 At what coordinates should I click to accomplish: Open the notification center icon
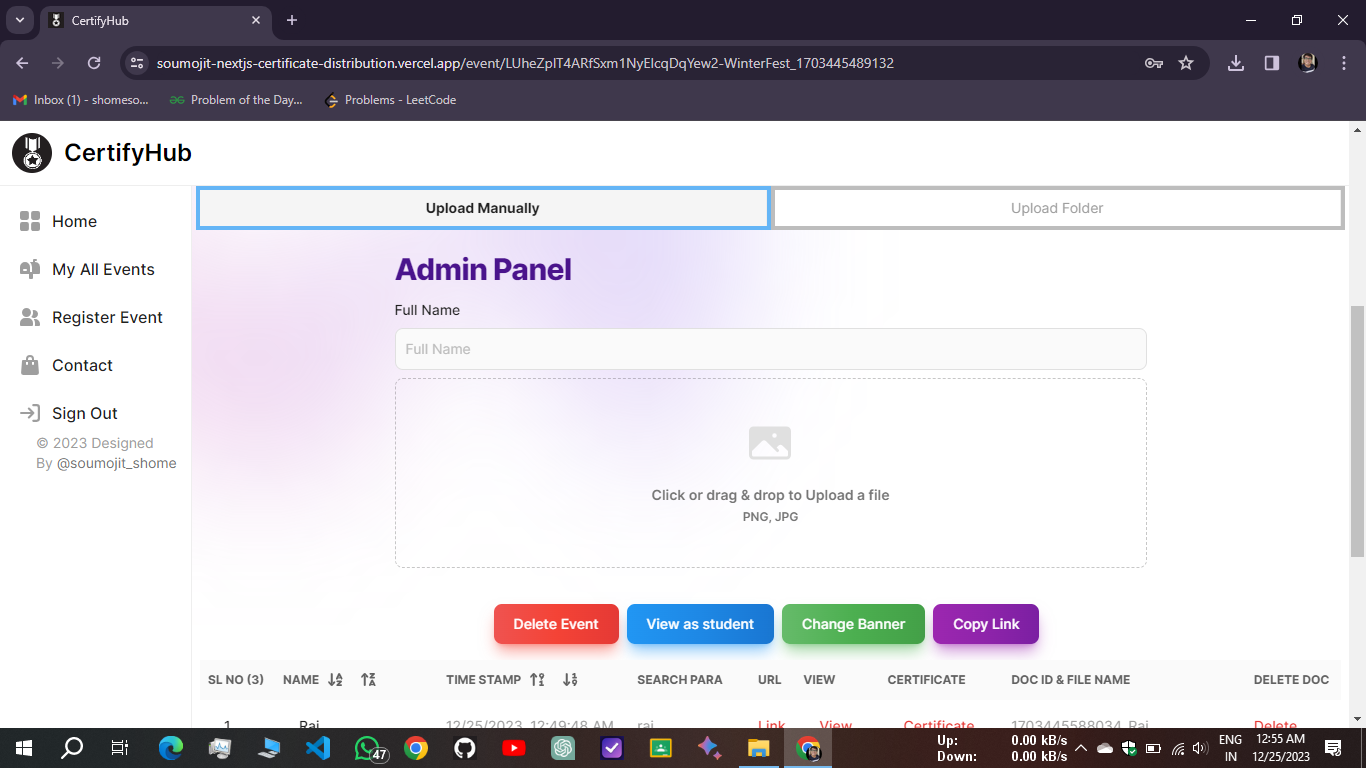tap(1332, 748)
